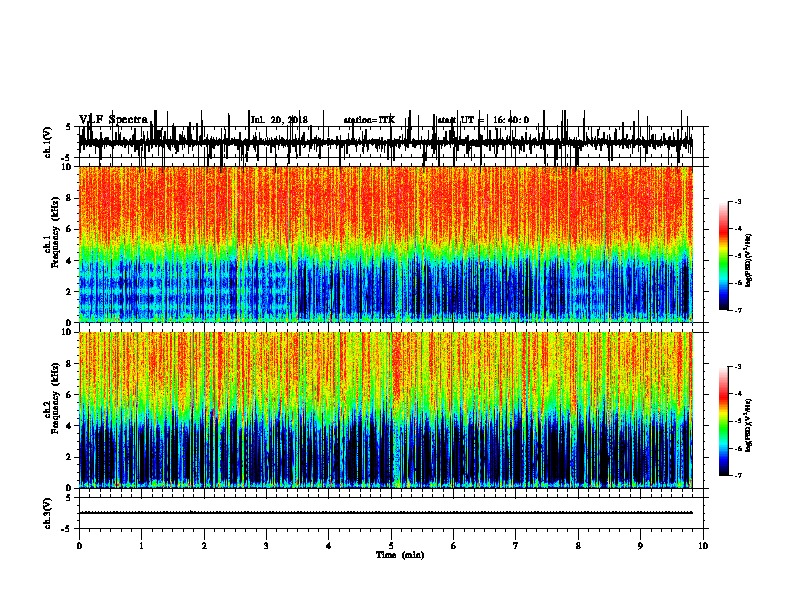Click the "station=ITK" header label
Image resolution: width=792 pixels, height=612 pixels.
369,120
